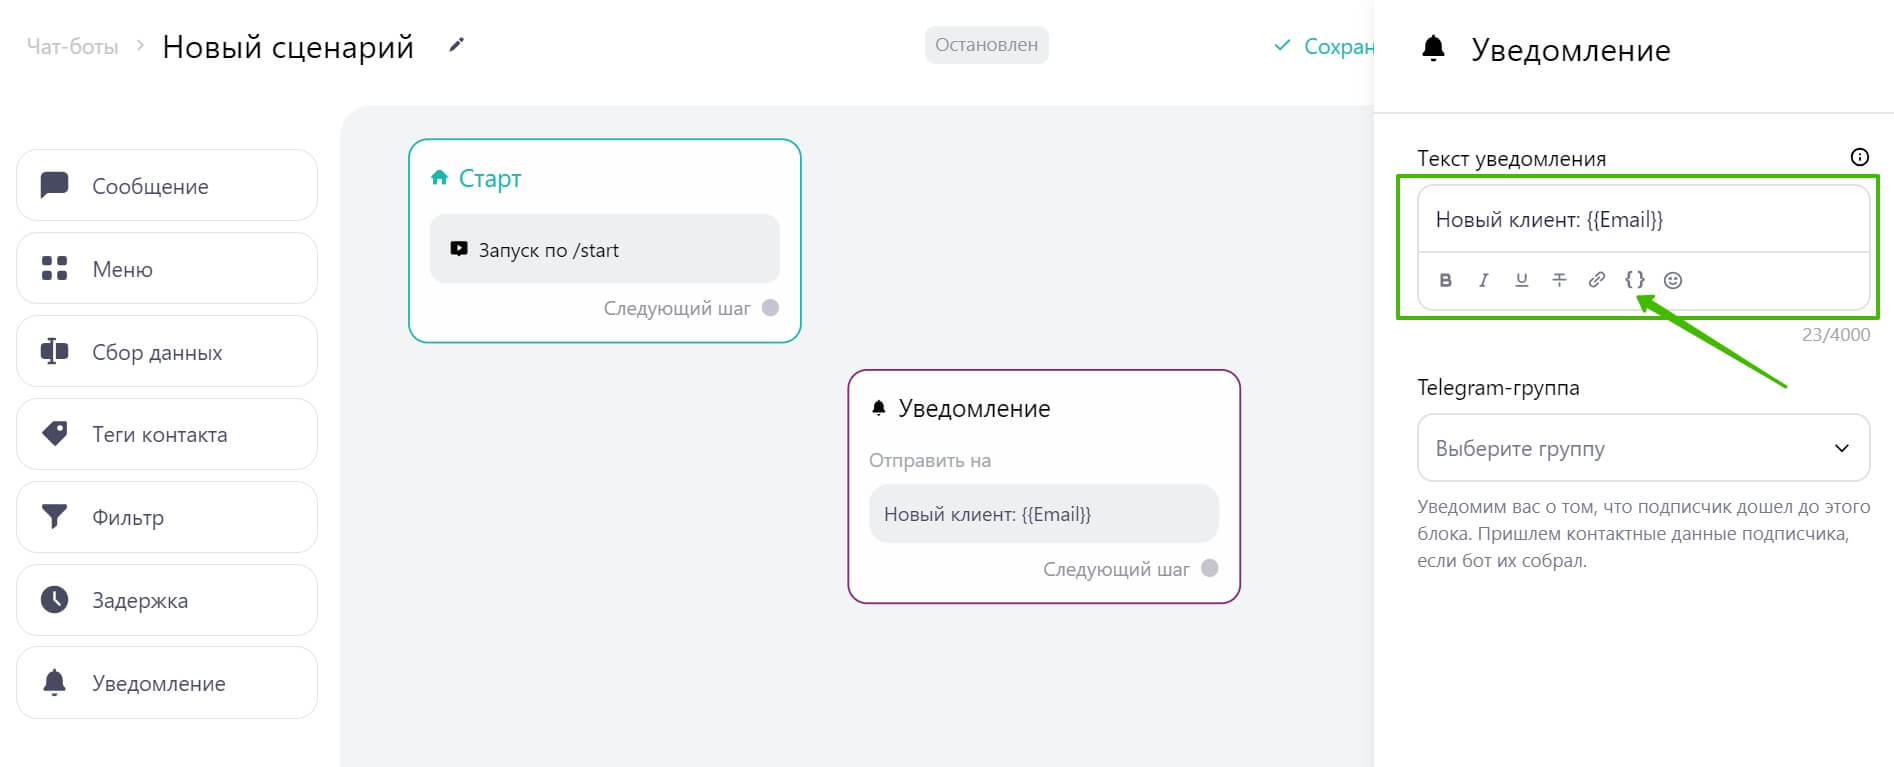Click the chevron of Telegram-группа selector

1841,448
